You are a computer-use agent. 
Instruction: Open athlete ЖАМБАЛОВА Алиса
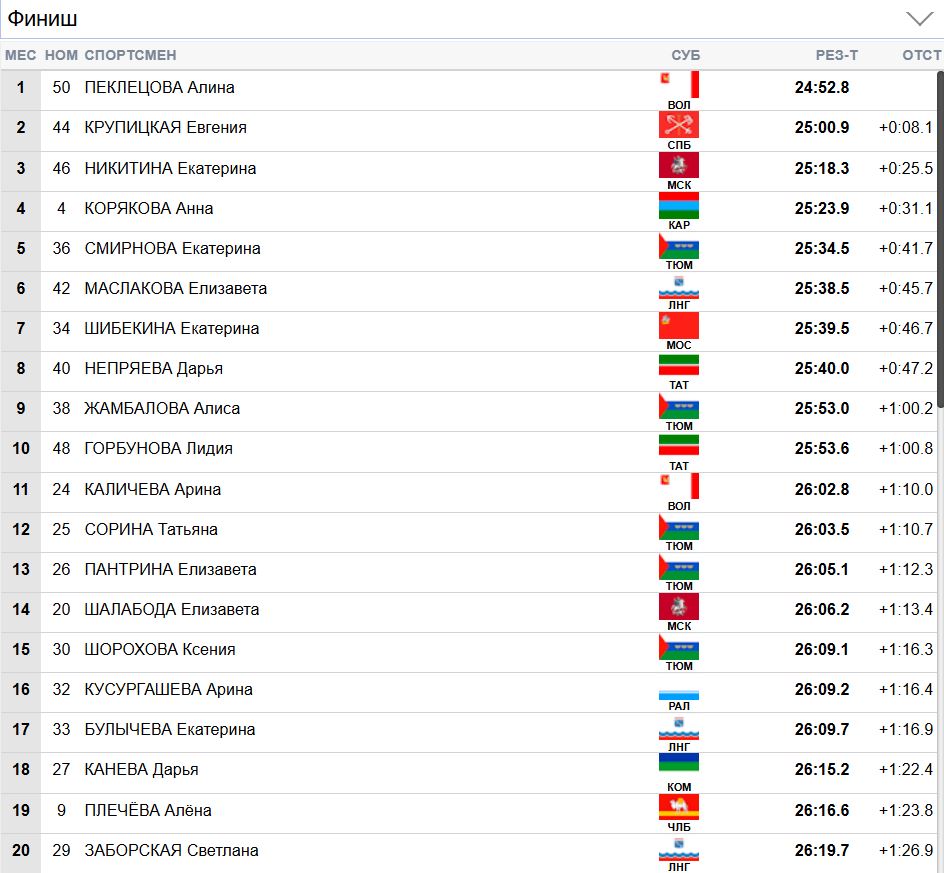tap(162, 409)
